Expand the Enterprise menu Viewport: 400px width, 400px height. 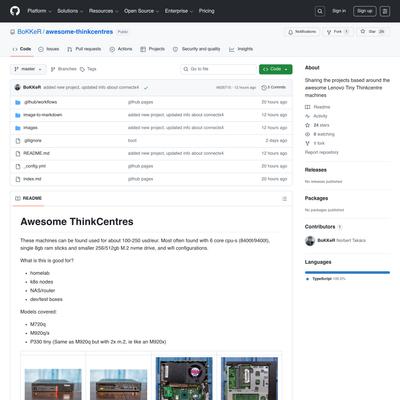[x=179, y=11]
